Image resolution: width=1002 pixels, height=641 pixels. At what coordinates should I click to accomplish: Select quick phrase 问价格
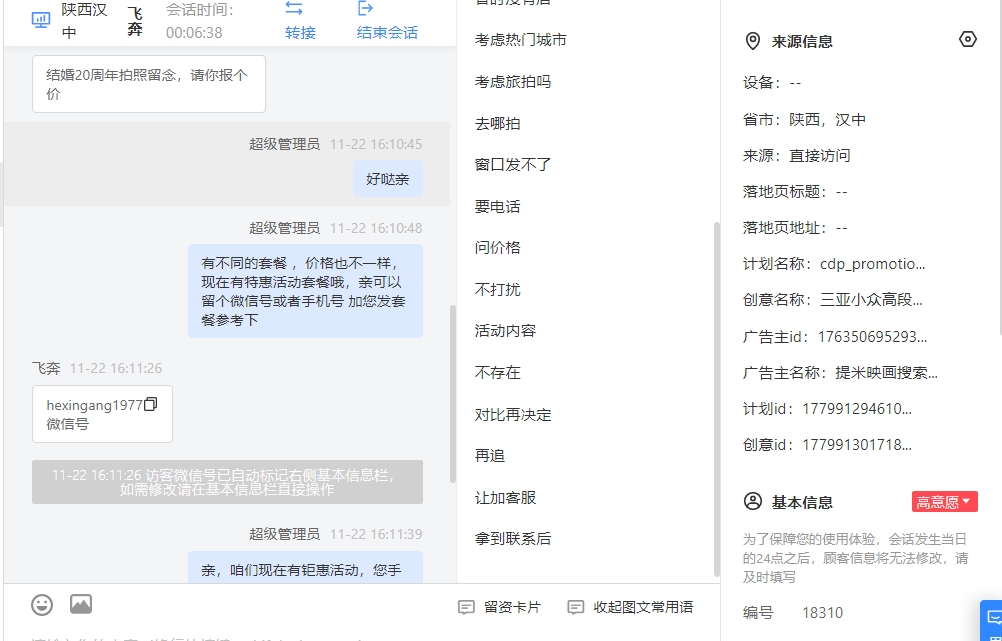coord(497,247)
